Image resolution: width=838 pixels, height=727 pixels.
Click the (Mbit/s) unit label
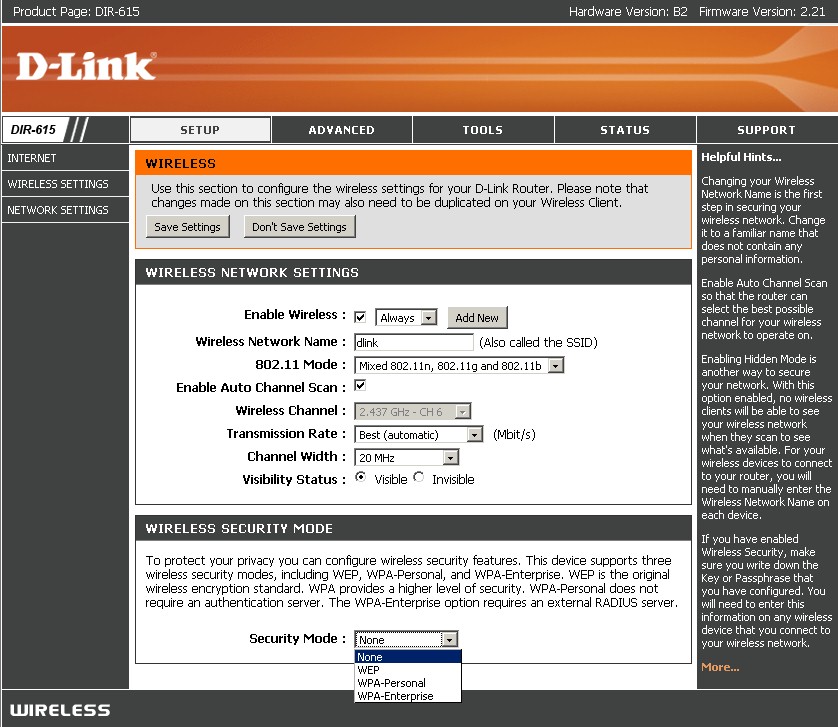click(514, 435)
